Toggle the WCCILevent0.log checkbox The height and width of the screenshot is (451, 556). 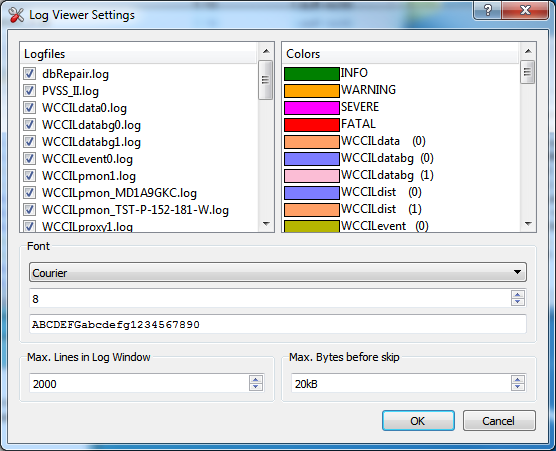[29, 158]
